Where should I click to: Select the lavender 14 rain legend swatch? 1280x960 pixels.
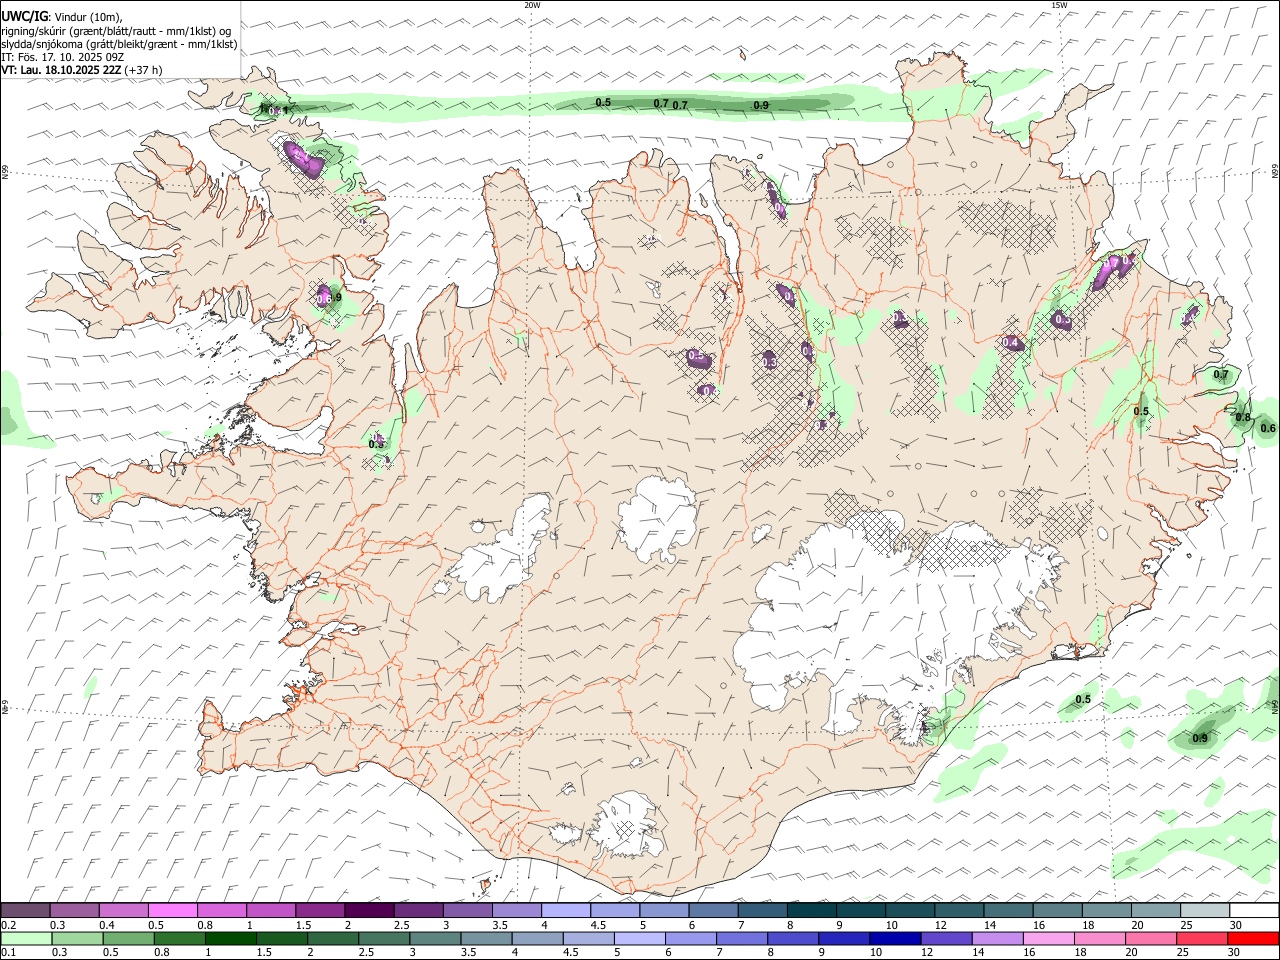coord(997,938)
